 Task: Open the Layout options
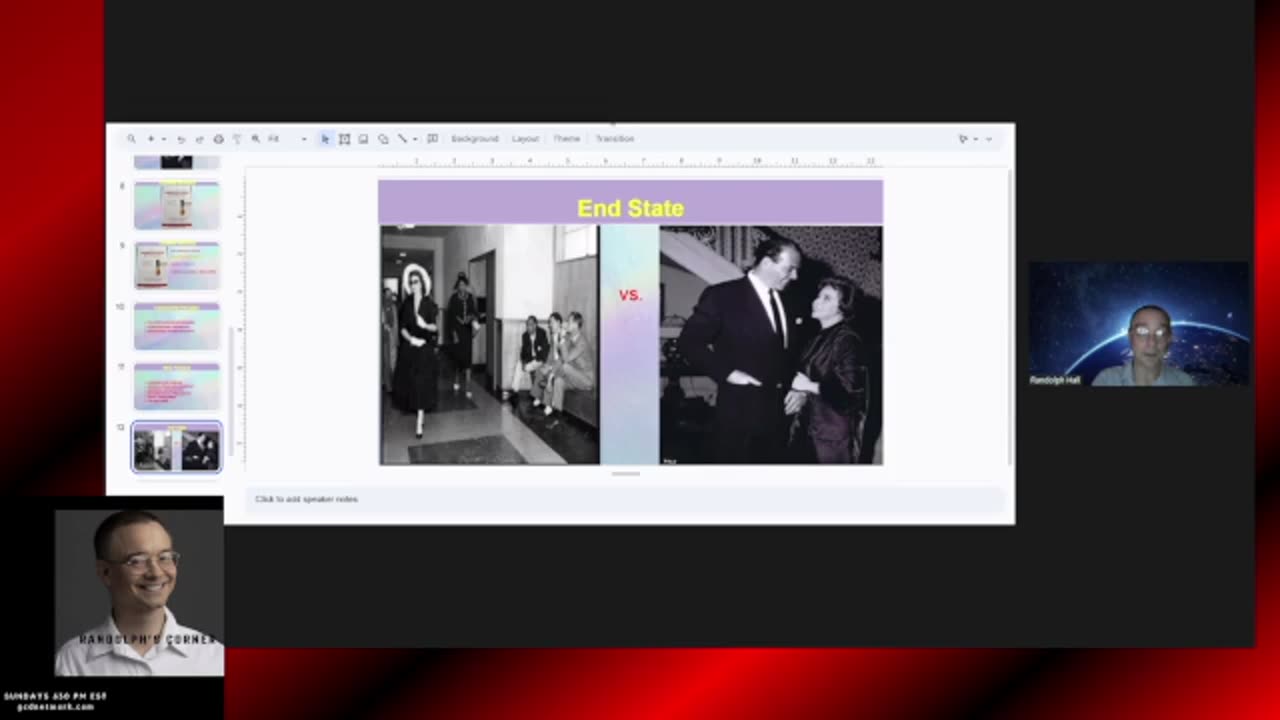525,139
